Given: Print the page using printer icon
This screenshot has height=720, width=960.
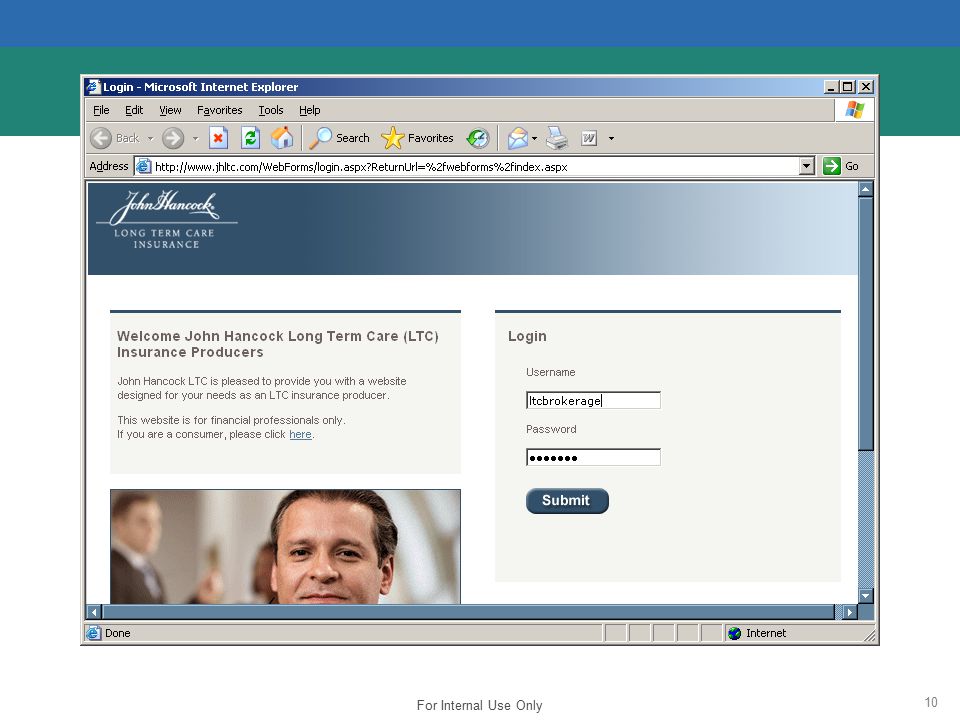Looking at the screenshot, I should (x=557, y=138).
